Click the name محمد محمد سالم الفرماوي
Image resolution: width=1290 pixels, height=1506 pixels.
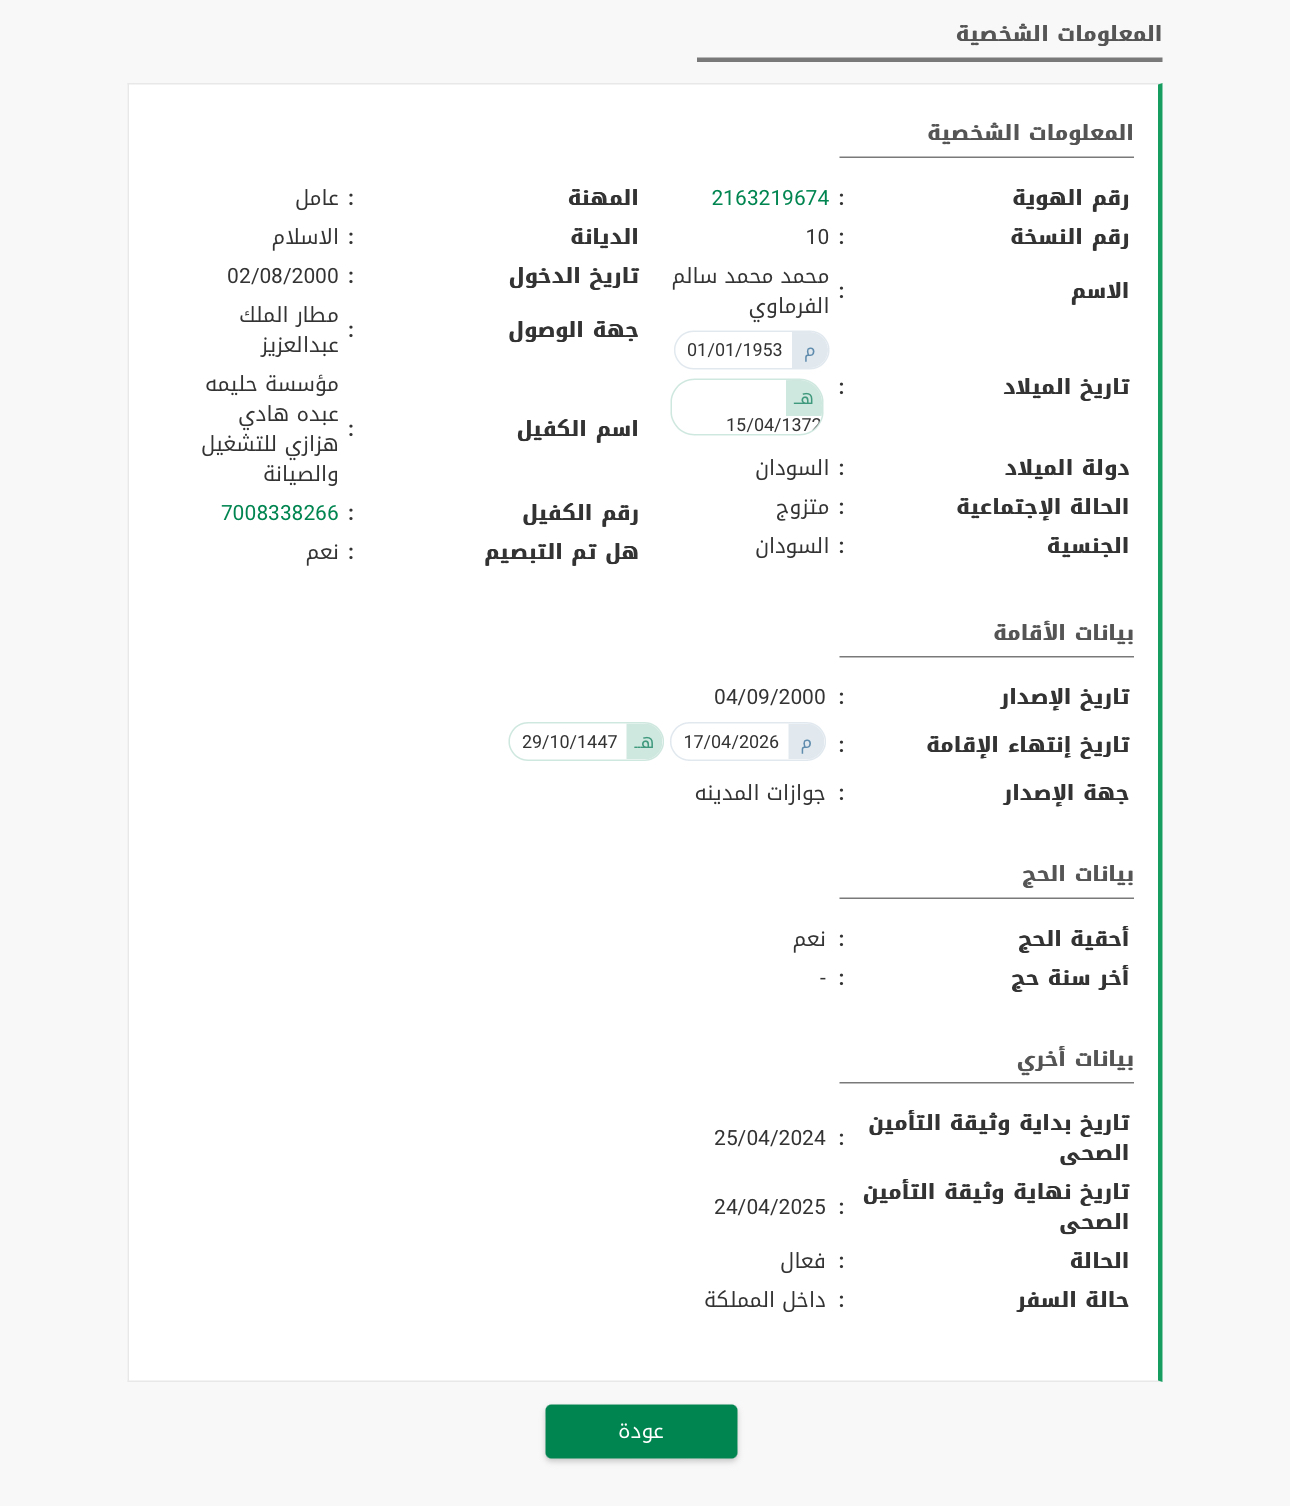(x=751, y=291)
